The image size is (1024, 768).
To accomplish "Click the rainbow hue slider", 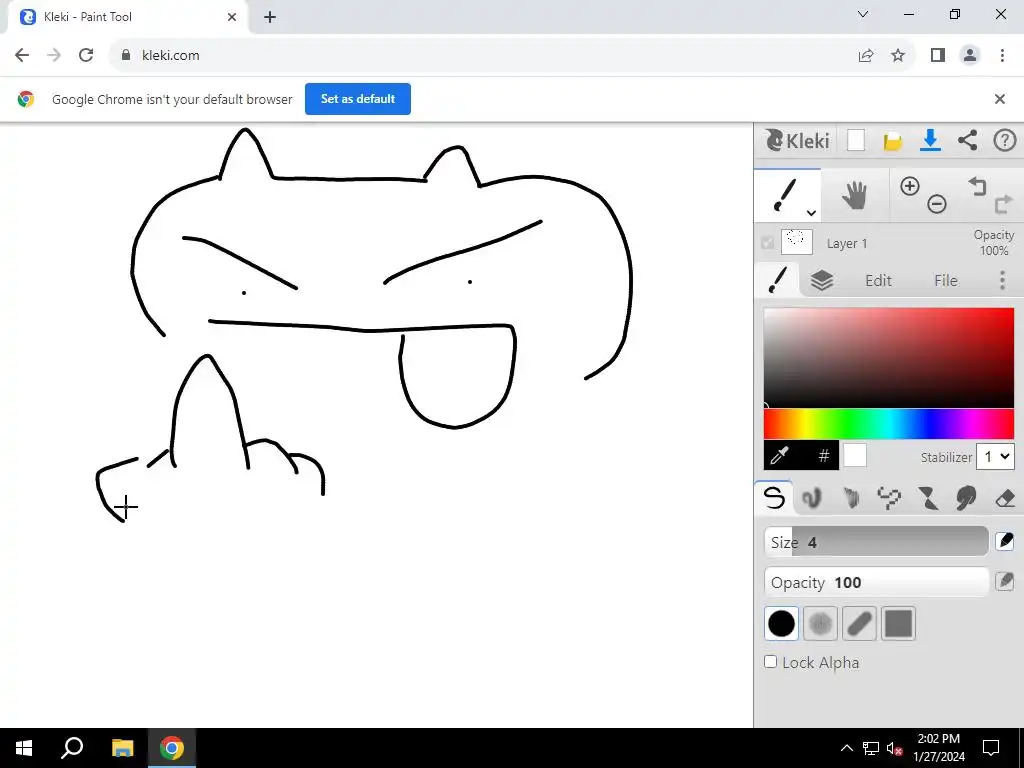I will (x=889, y=424).
